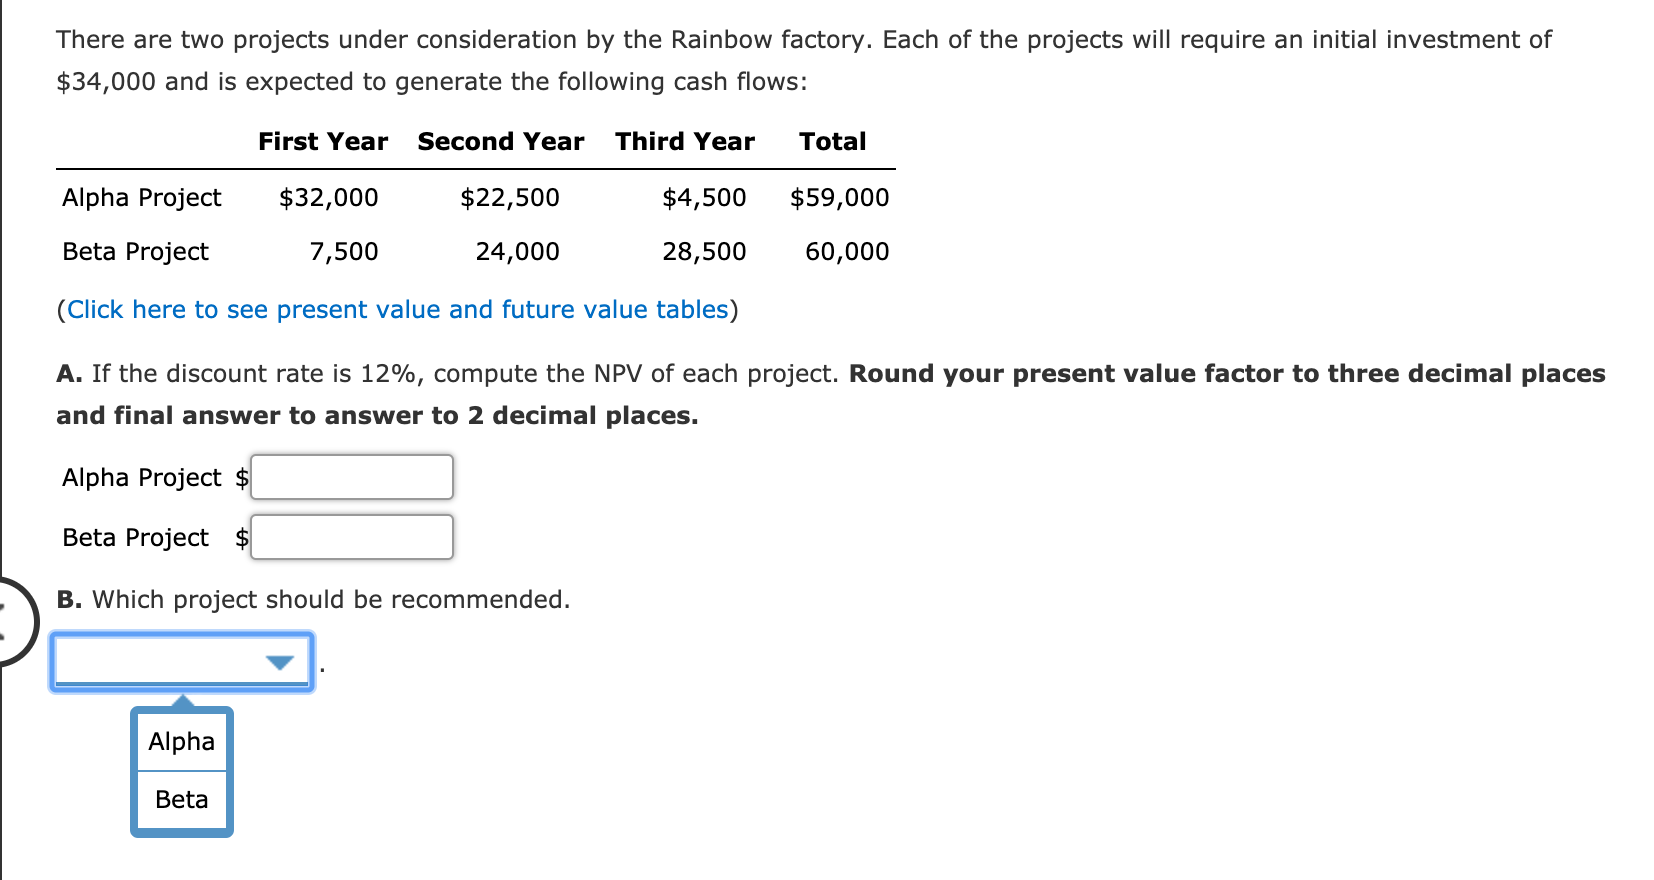Image resolution: width=1654 pixels, height=880 pixels.
Task: Click the Second Year column header
Action: (x=500, y=141)
